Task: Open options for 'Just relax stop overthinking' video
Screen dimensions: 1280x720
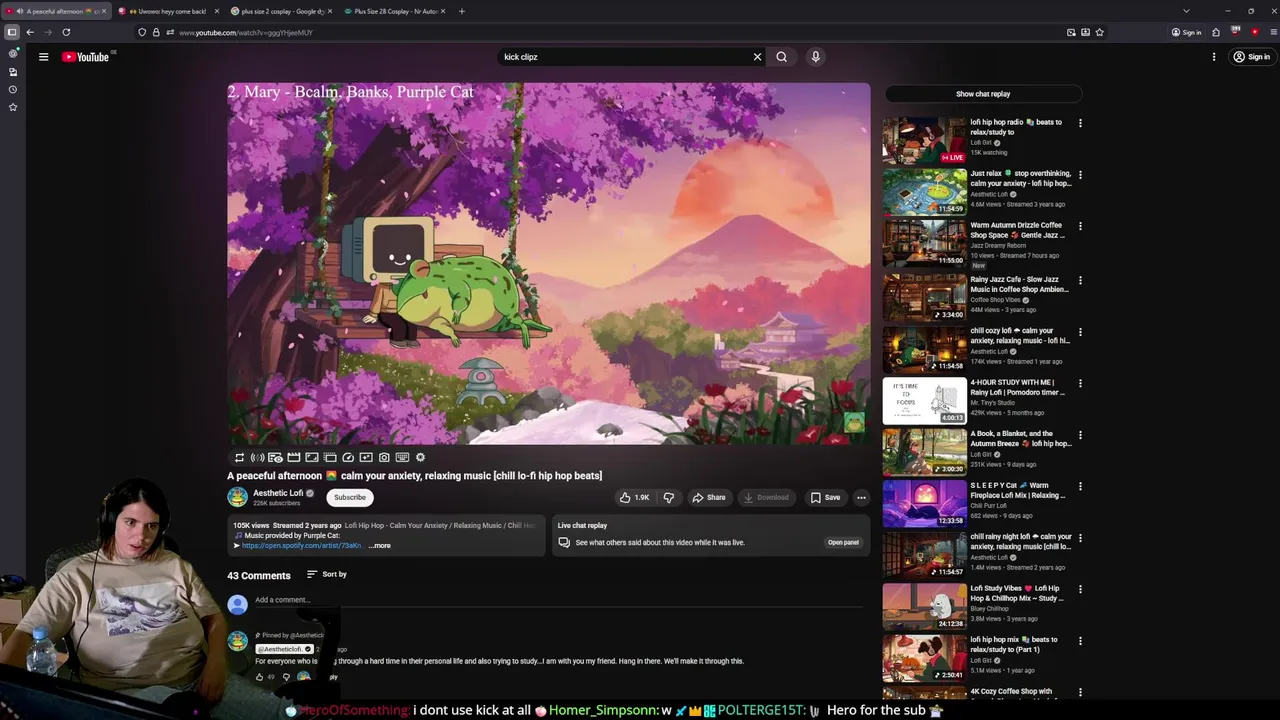Action: coord(1080,174)
